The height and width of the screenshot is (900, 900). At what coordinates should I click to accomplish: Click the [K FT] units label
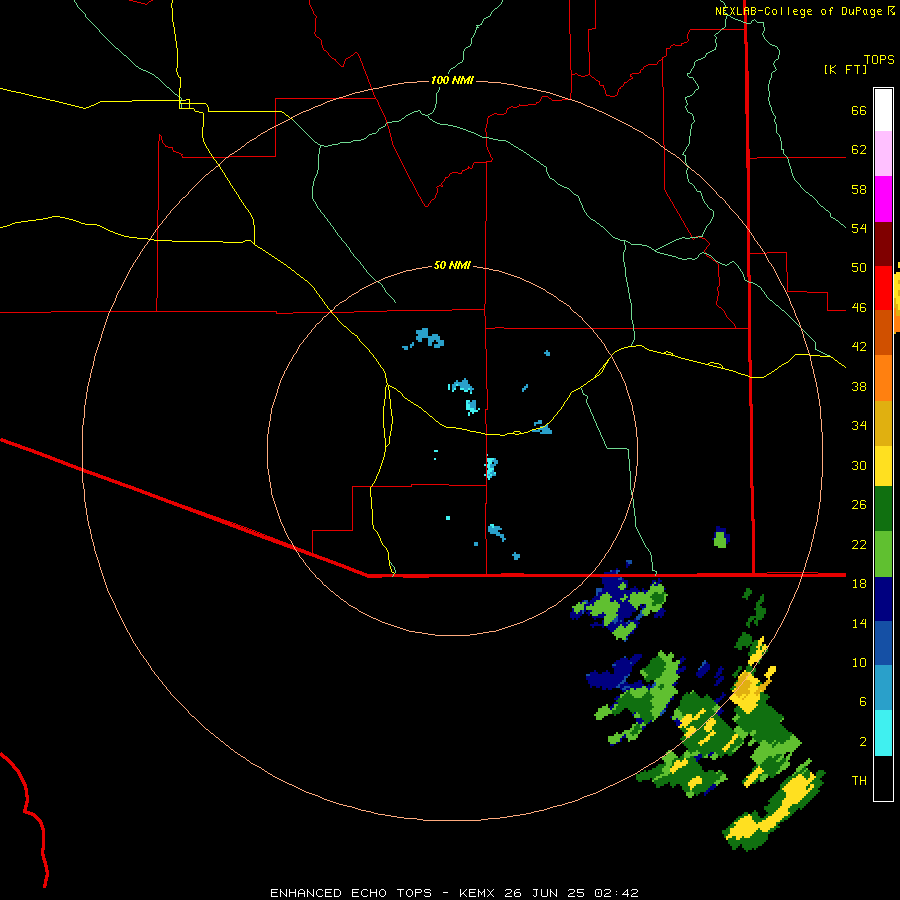(845, 70)
